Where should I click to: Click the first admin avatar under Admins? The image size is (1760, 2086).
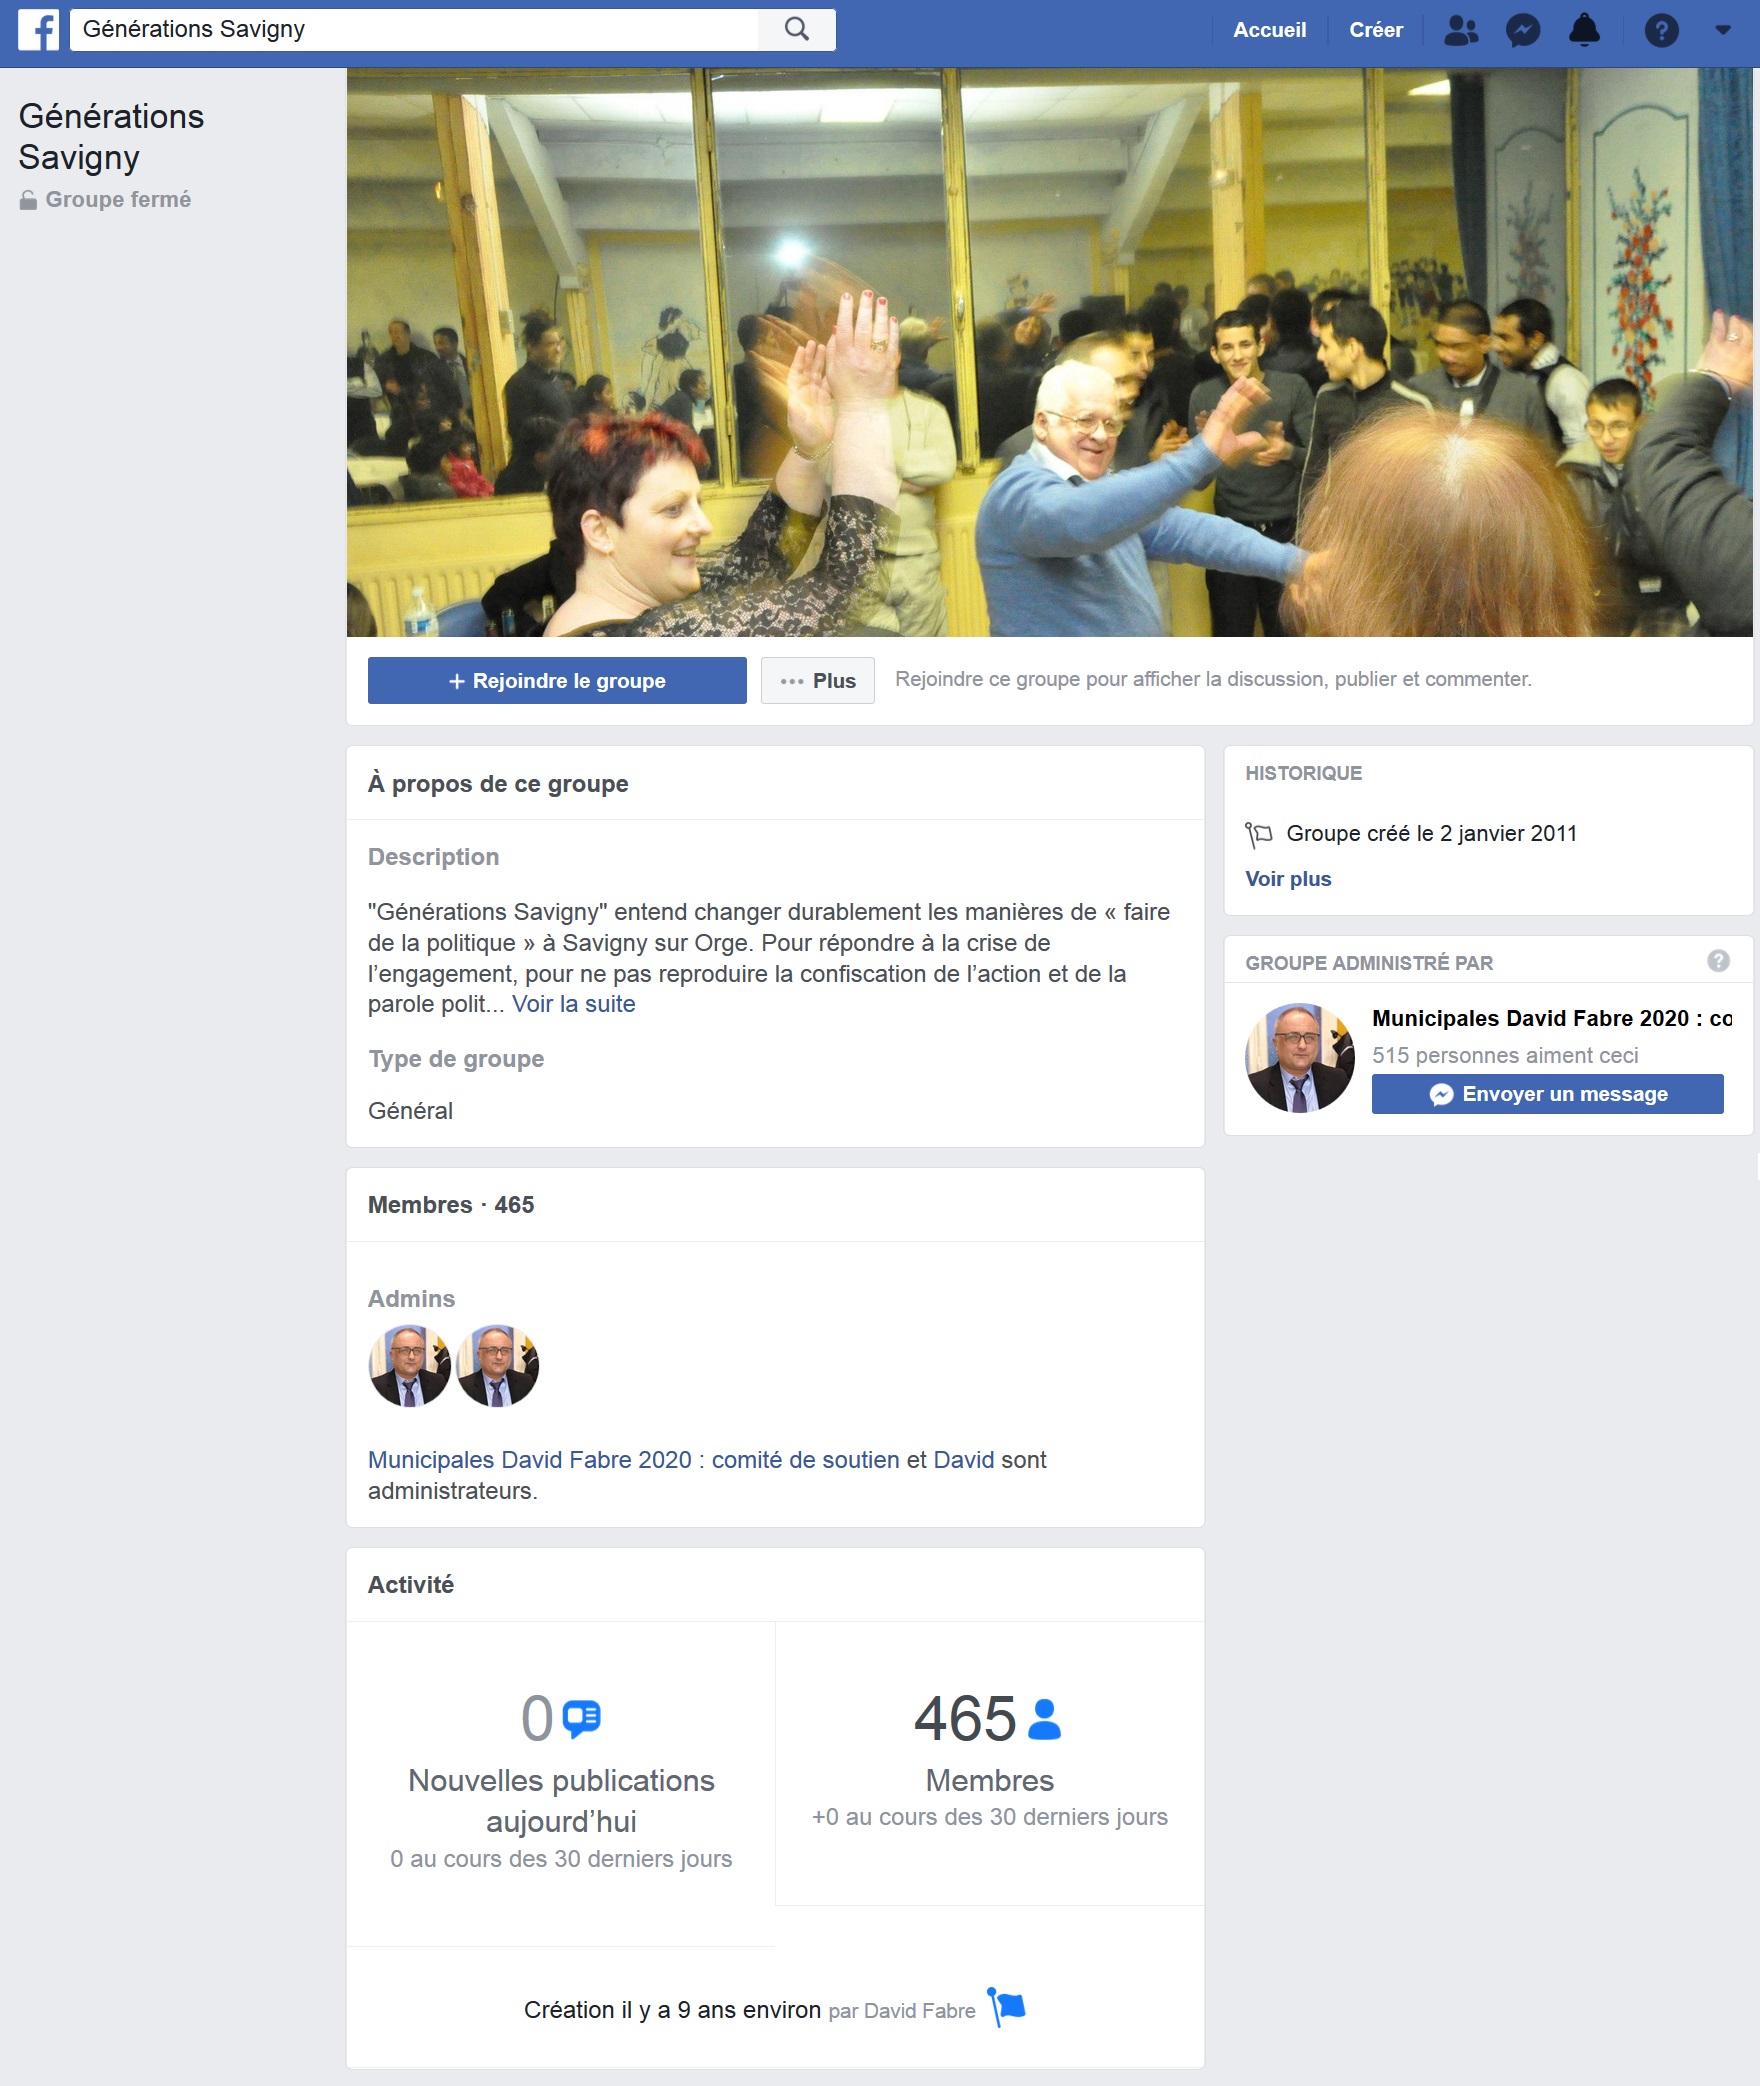tap(410, 1366)
